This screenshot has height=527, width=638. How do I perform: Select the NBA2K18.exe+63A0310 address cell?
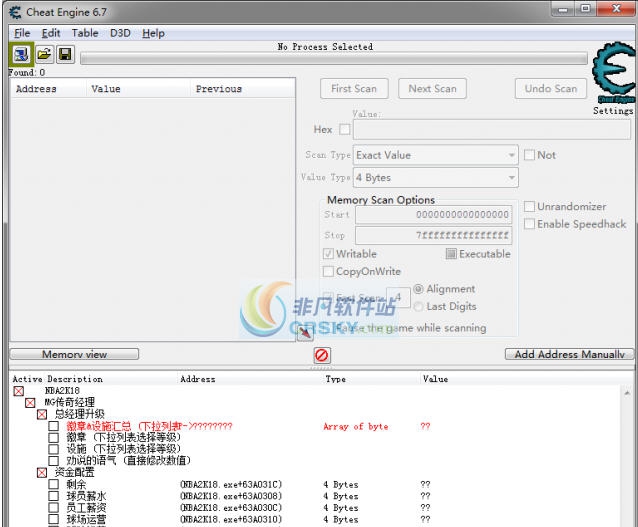pyautogui.click(x=231, y=519)
